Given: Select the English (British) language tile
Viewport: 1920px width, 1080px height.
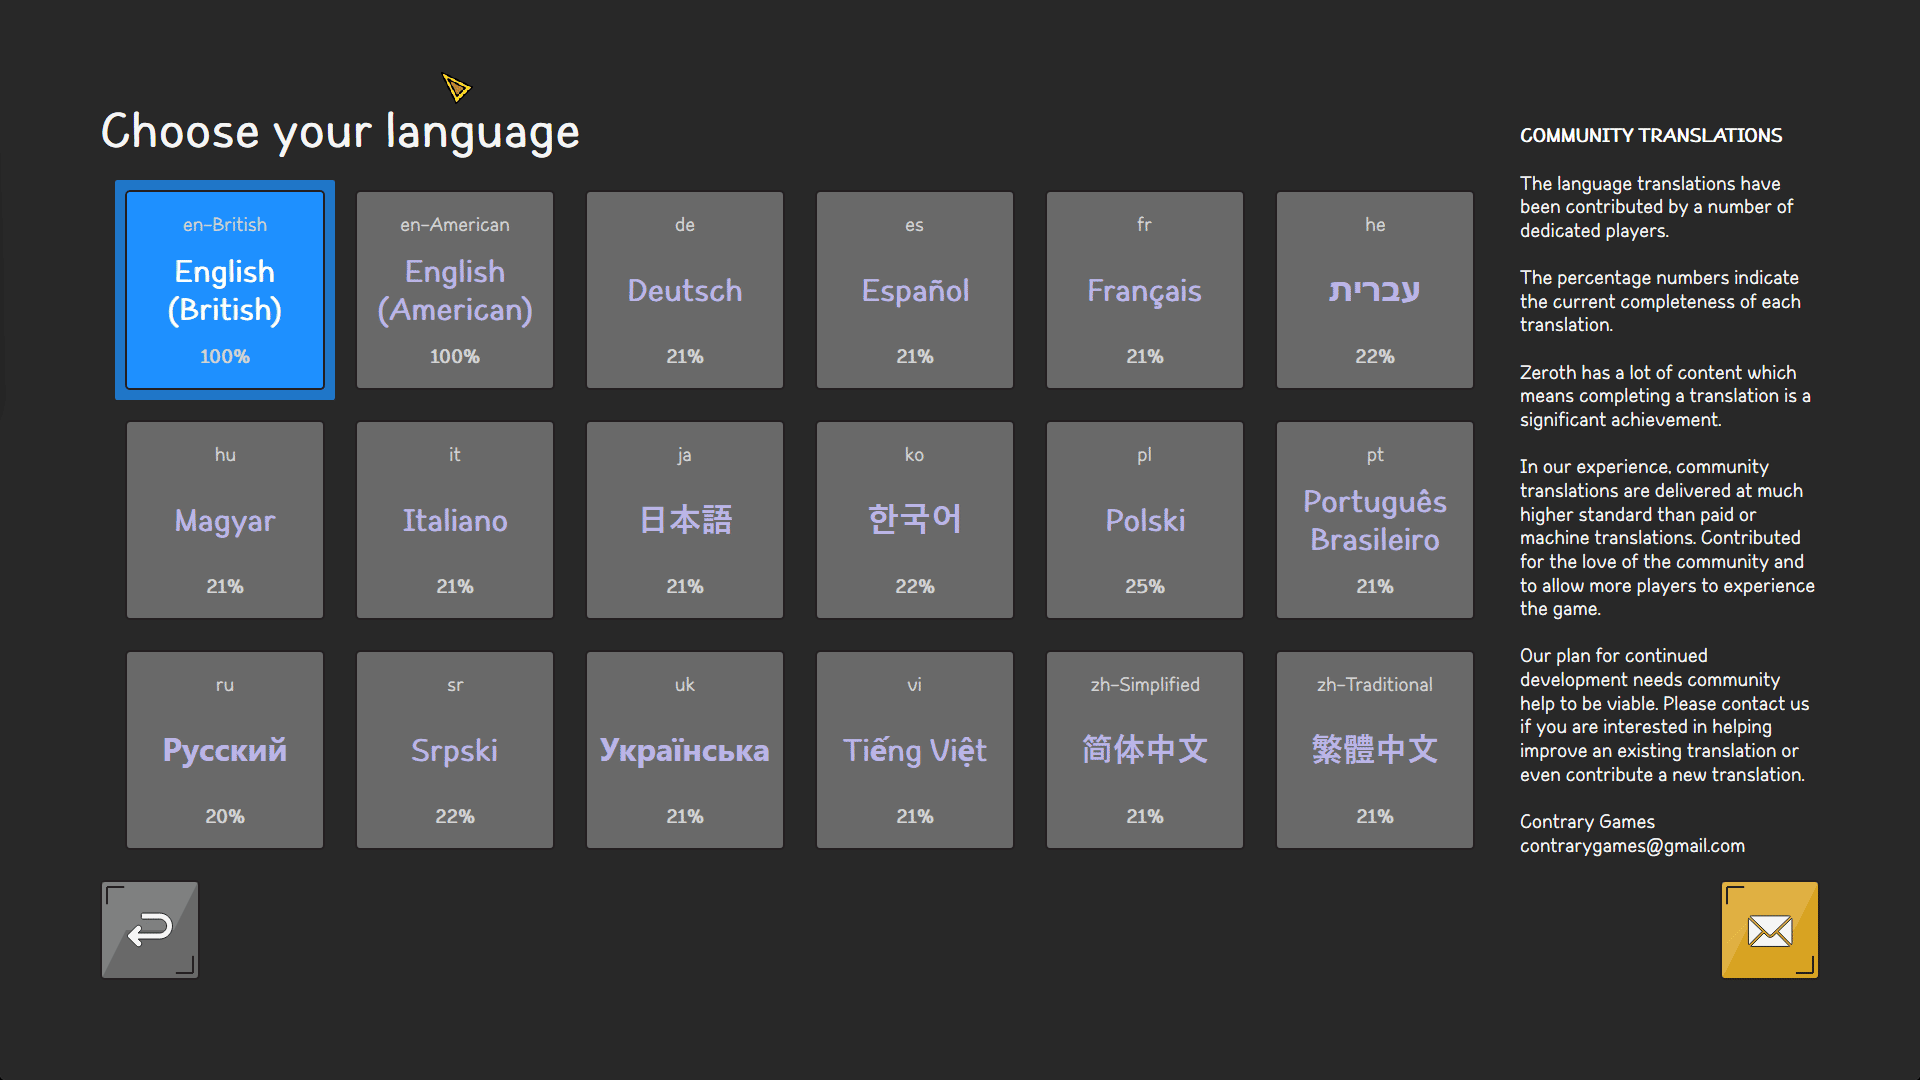Looking at the screenshot, I should pyautogui.click(x=225, y=290).
